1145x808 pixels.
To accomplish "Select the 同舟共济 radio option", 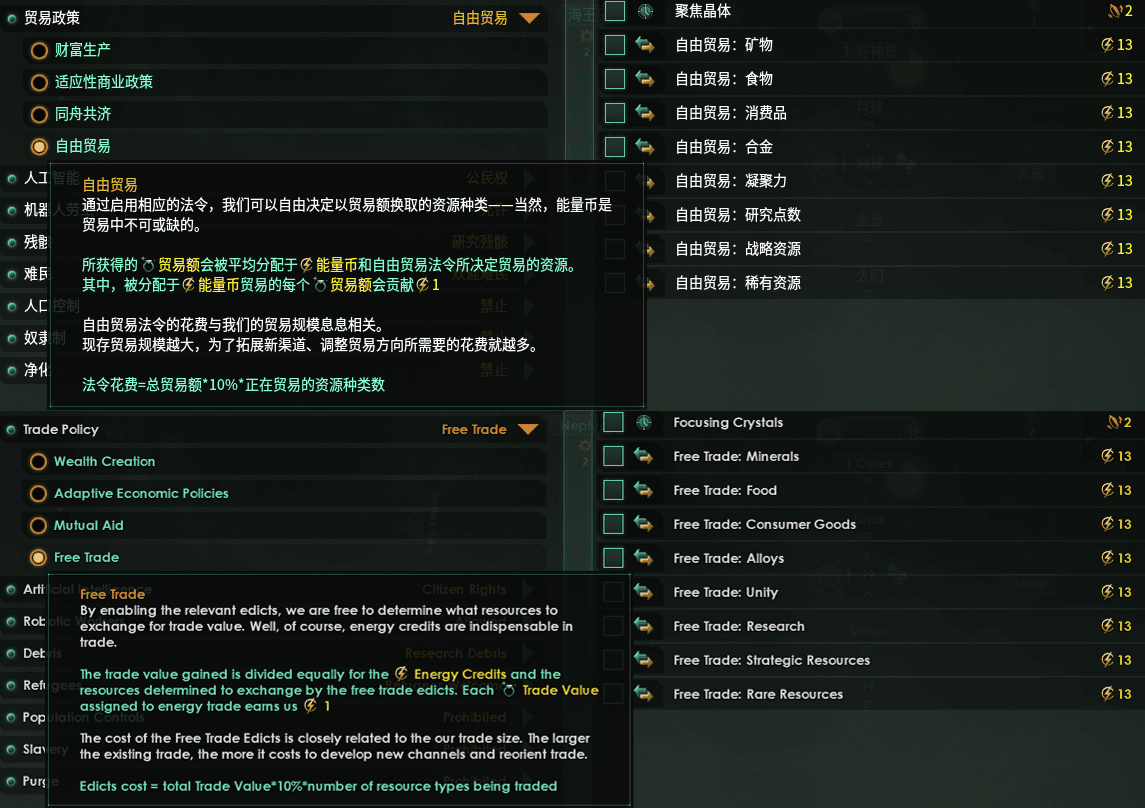I will click(x=39, y=115).
